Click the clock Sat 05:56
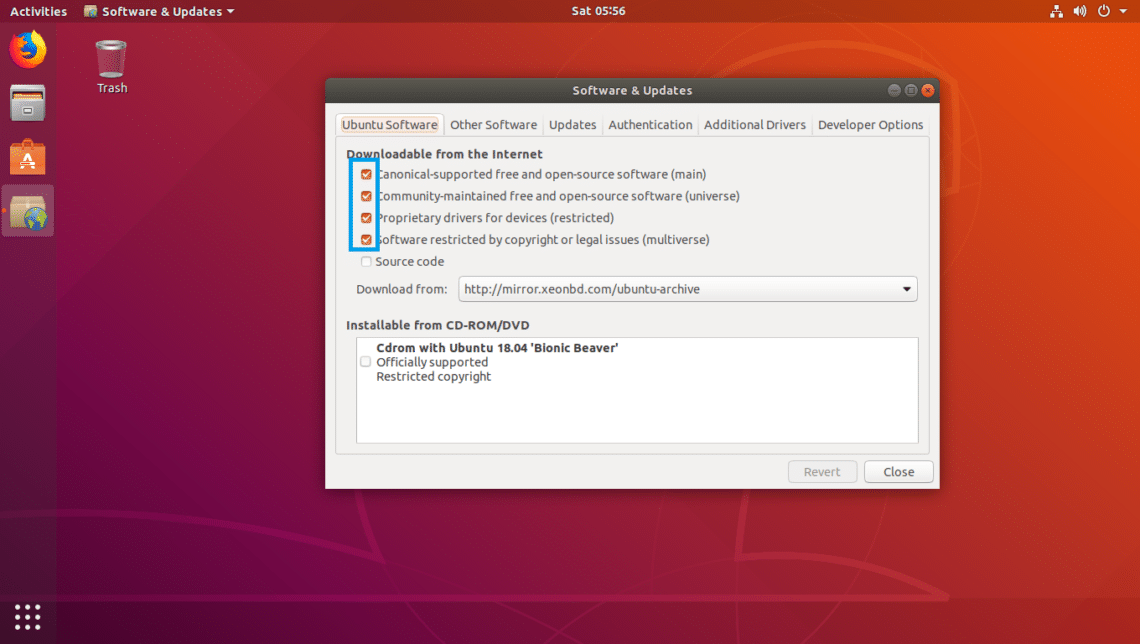The height and width of the screenshot is (644, 1140). pos(598,11)
